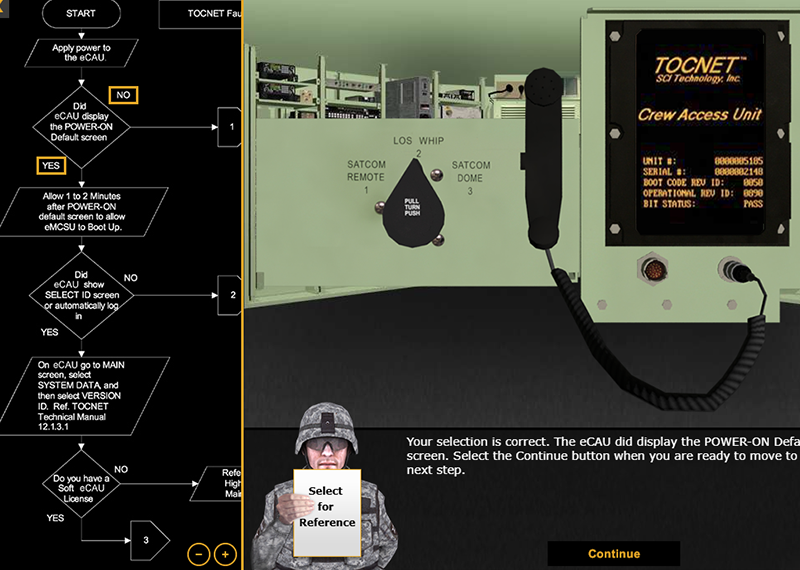Click the START flowchart node
Screen dimensions: 800x570
pos(81,14)
